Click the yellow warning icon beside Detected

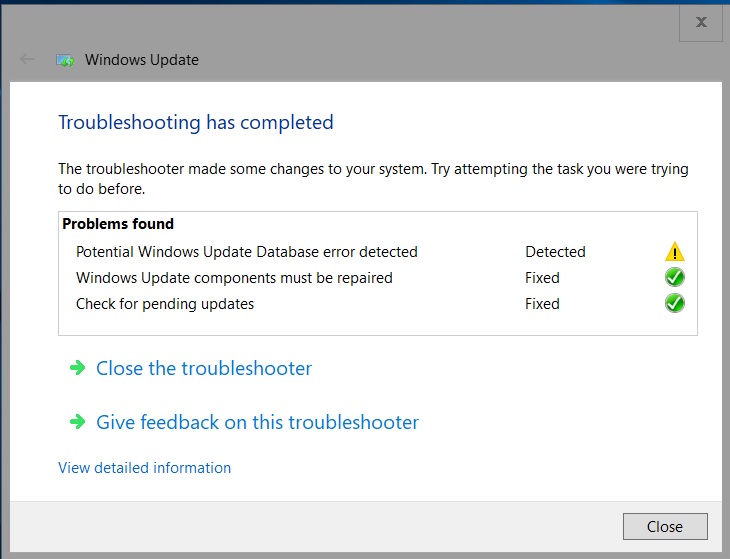pyautogui.click(x=675, y=252)
